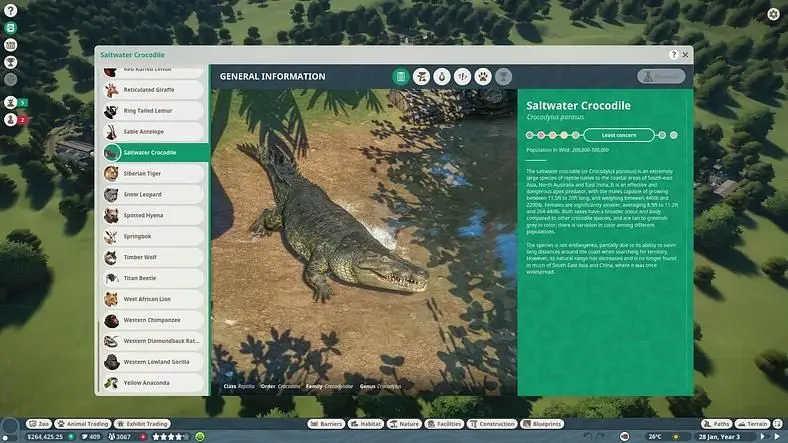Open the Terrain tool

(x=752, y=424)
